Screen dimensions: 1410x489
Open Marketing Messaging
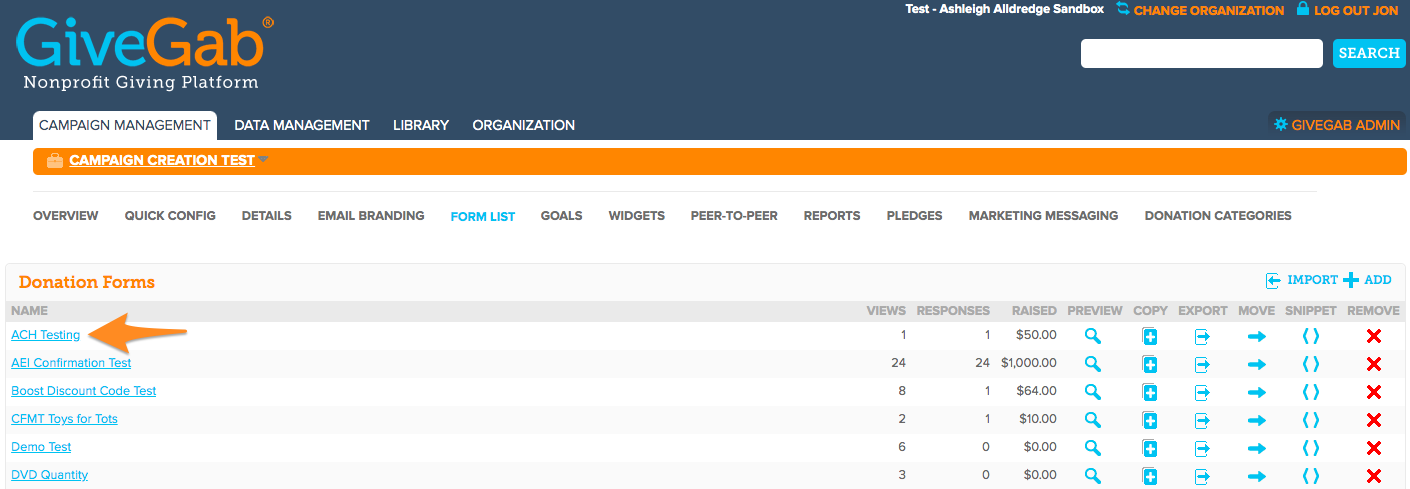tap(1044, 216)
